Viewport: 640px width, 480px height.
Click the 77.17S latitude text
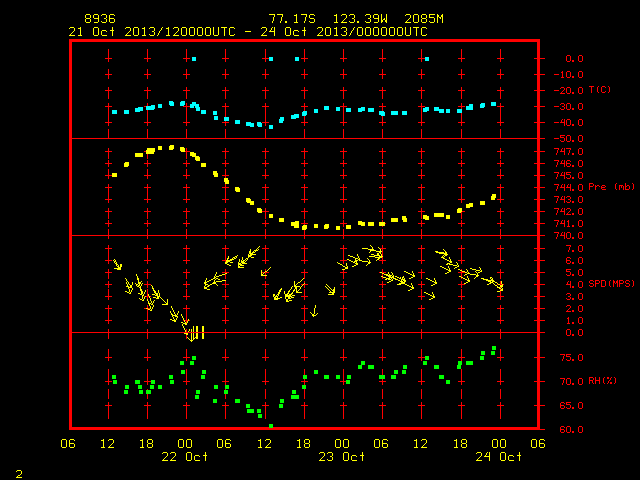[292, 19]
